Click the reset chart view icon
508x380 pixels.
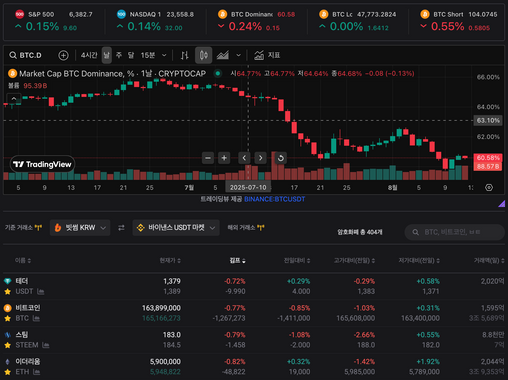[281, 158]
